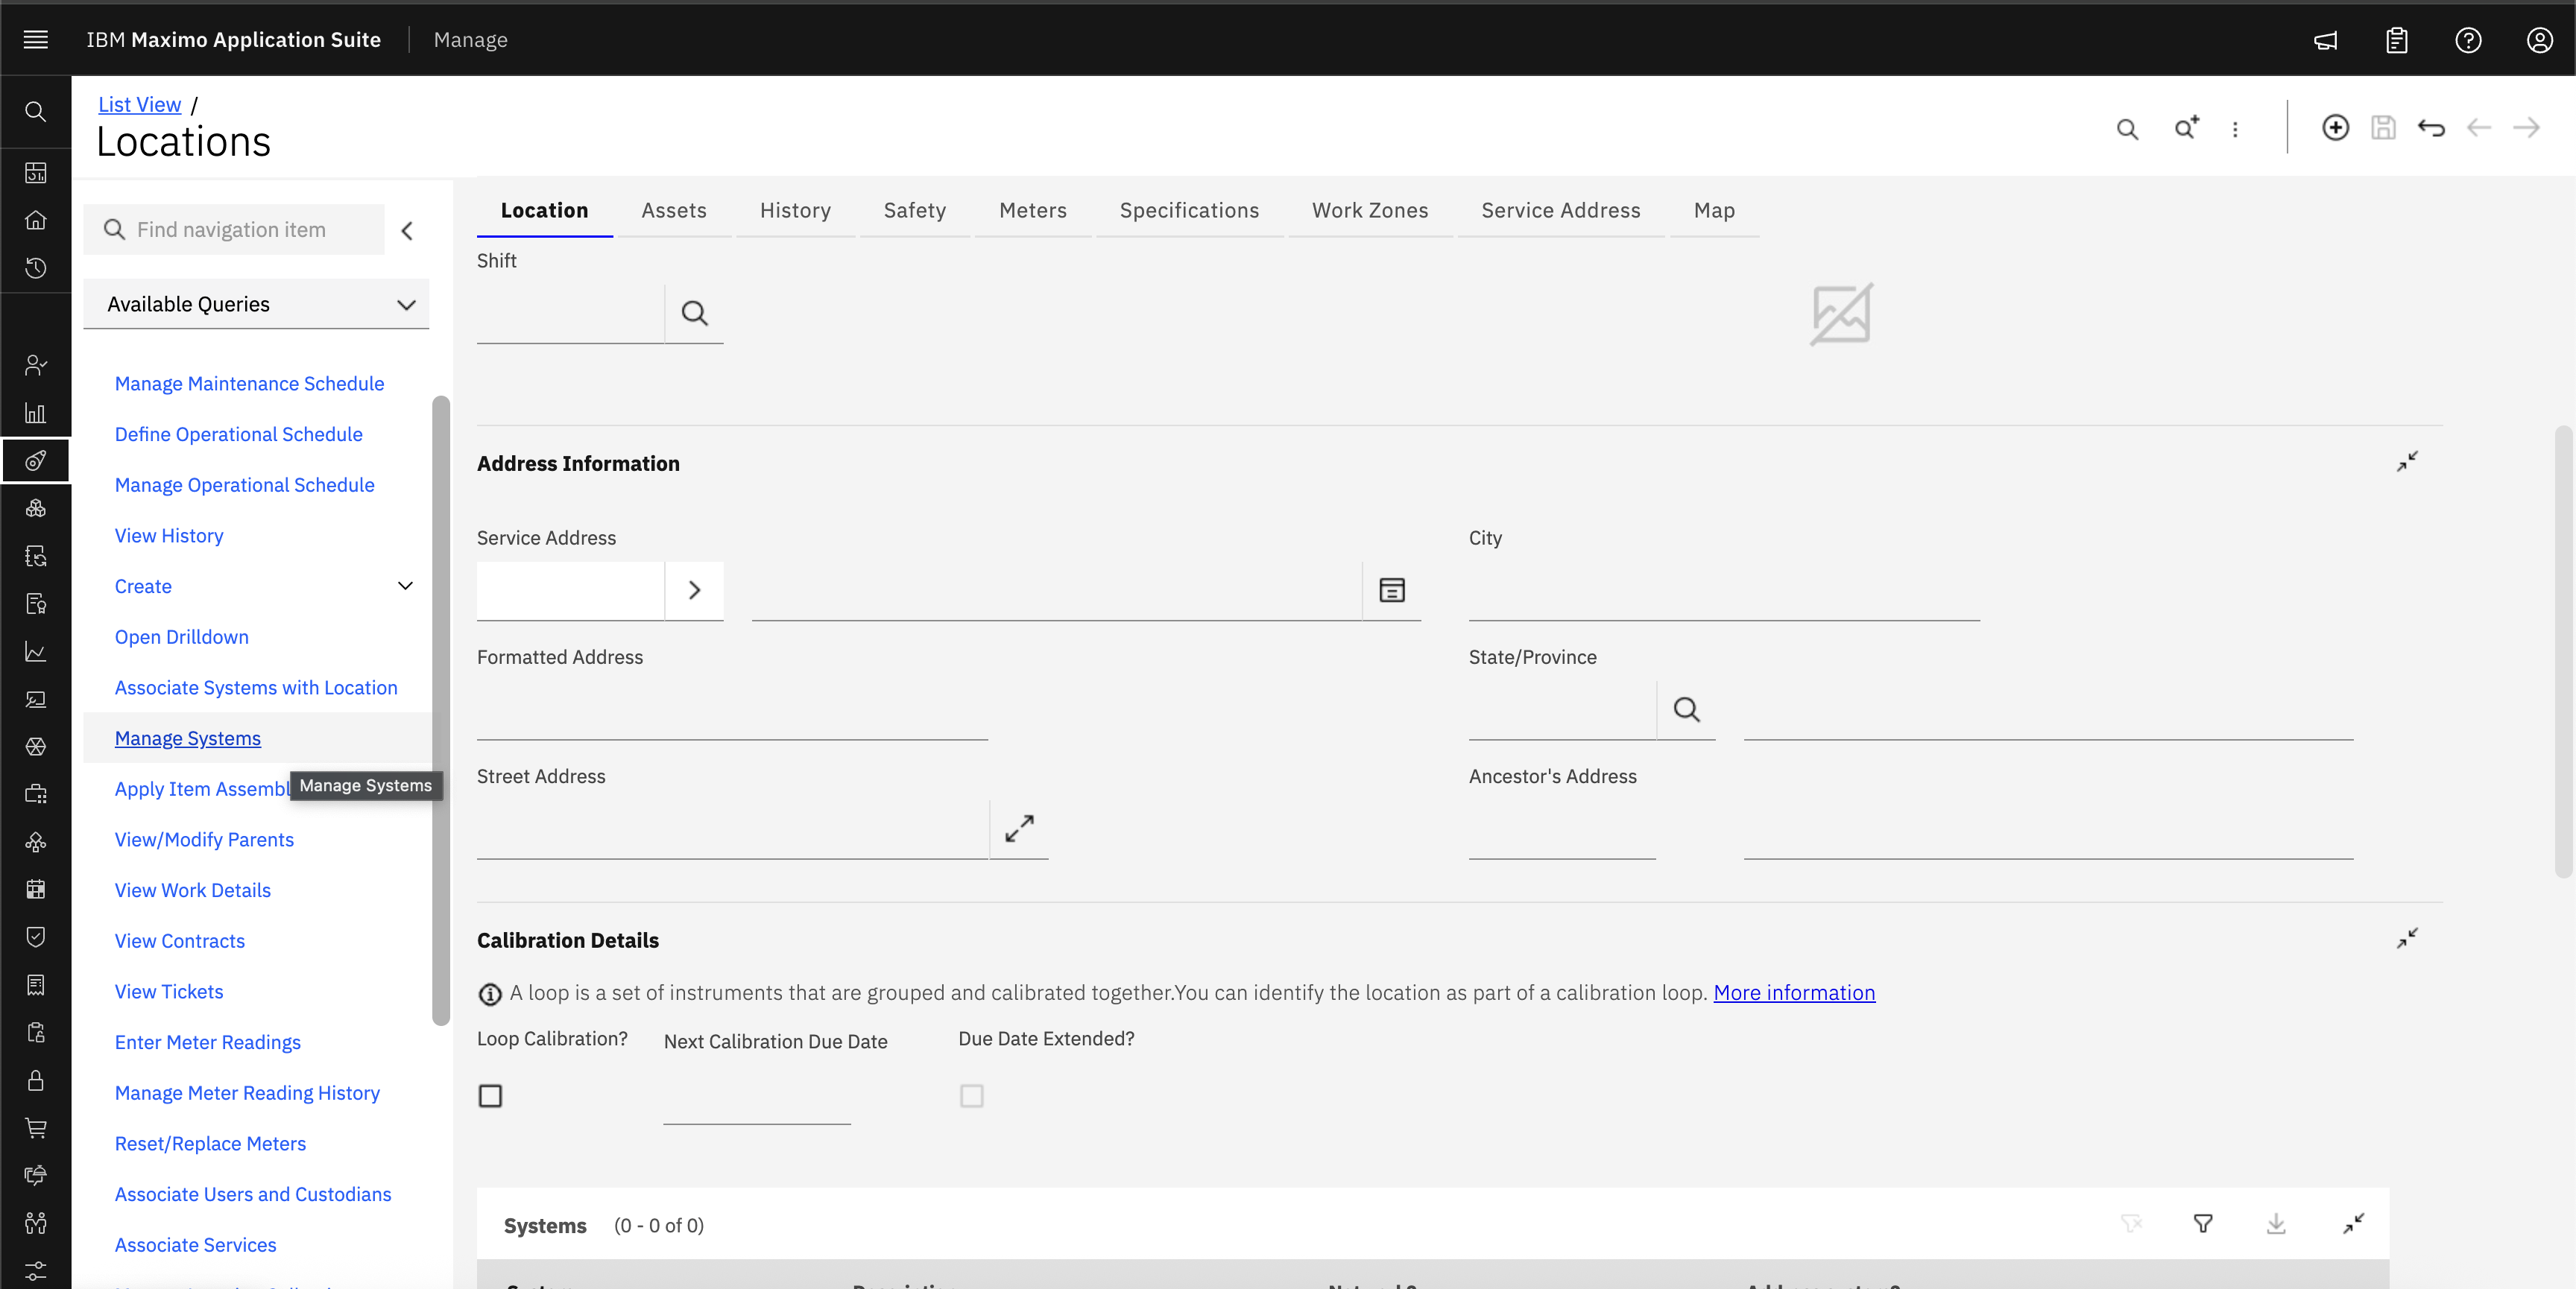Image resolution: width=2576 pixels, height=1289 pixels.
Task: Click the location image placeholder
Action: [1841, 314]
